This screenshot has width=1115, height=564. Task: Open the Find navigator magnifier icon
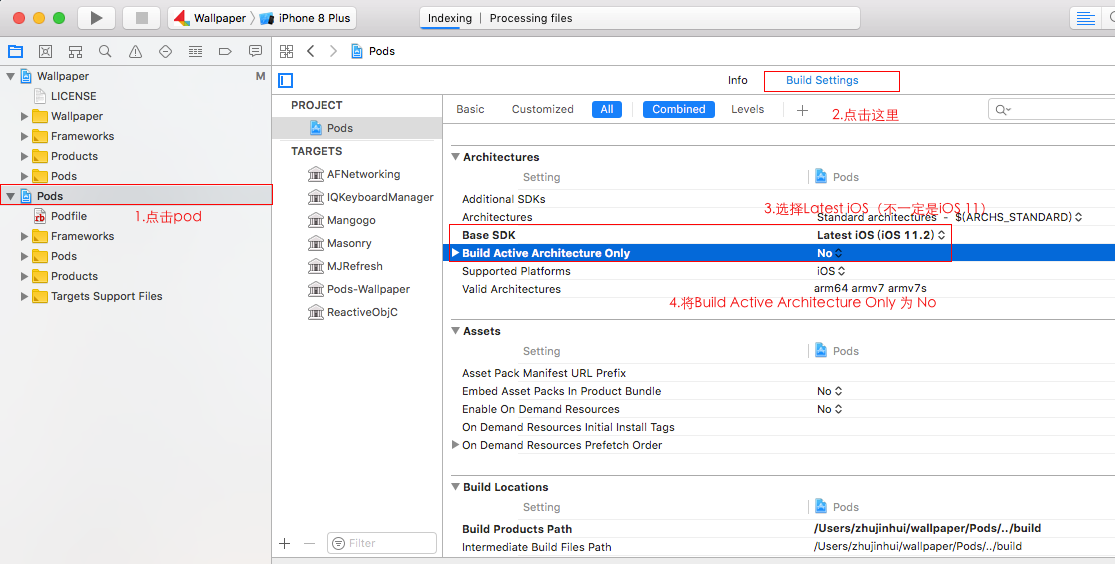pos(105,51)
